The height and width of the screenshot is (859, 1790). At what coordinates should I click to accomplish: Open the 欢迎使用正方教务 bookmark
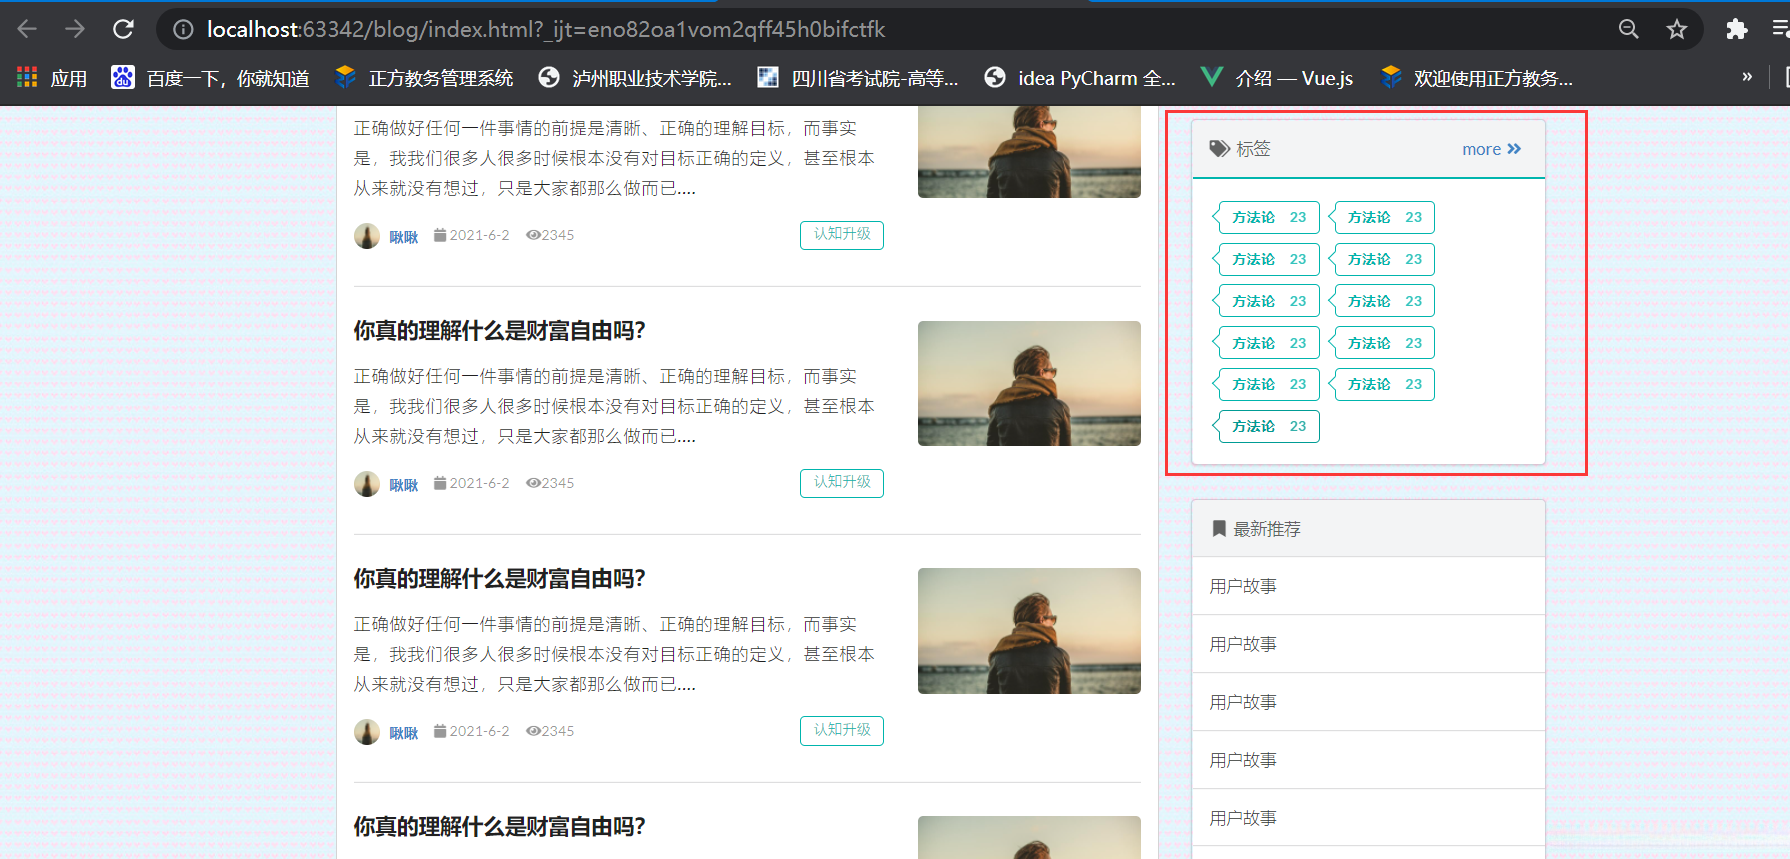click(x=1476, y=78)
